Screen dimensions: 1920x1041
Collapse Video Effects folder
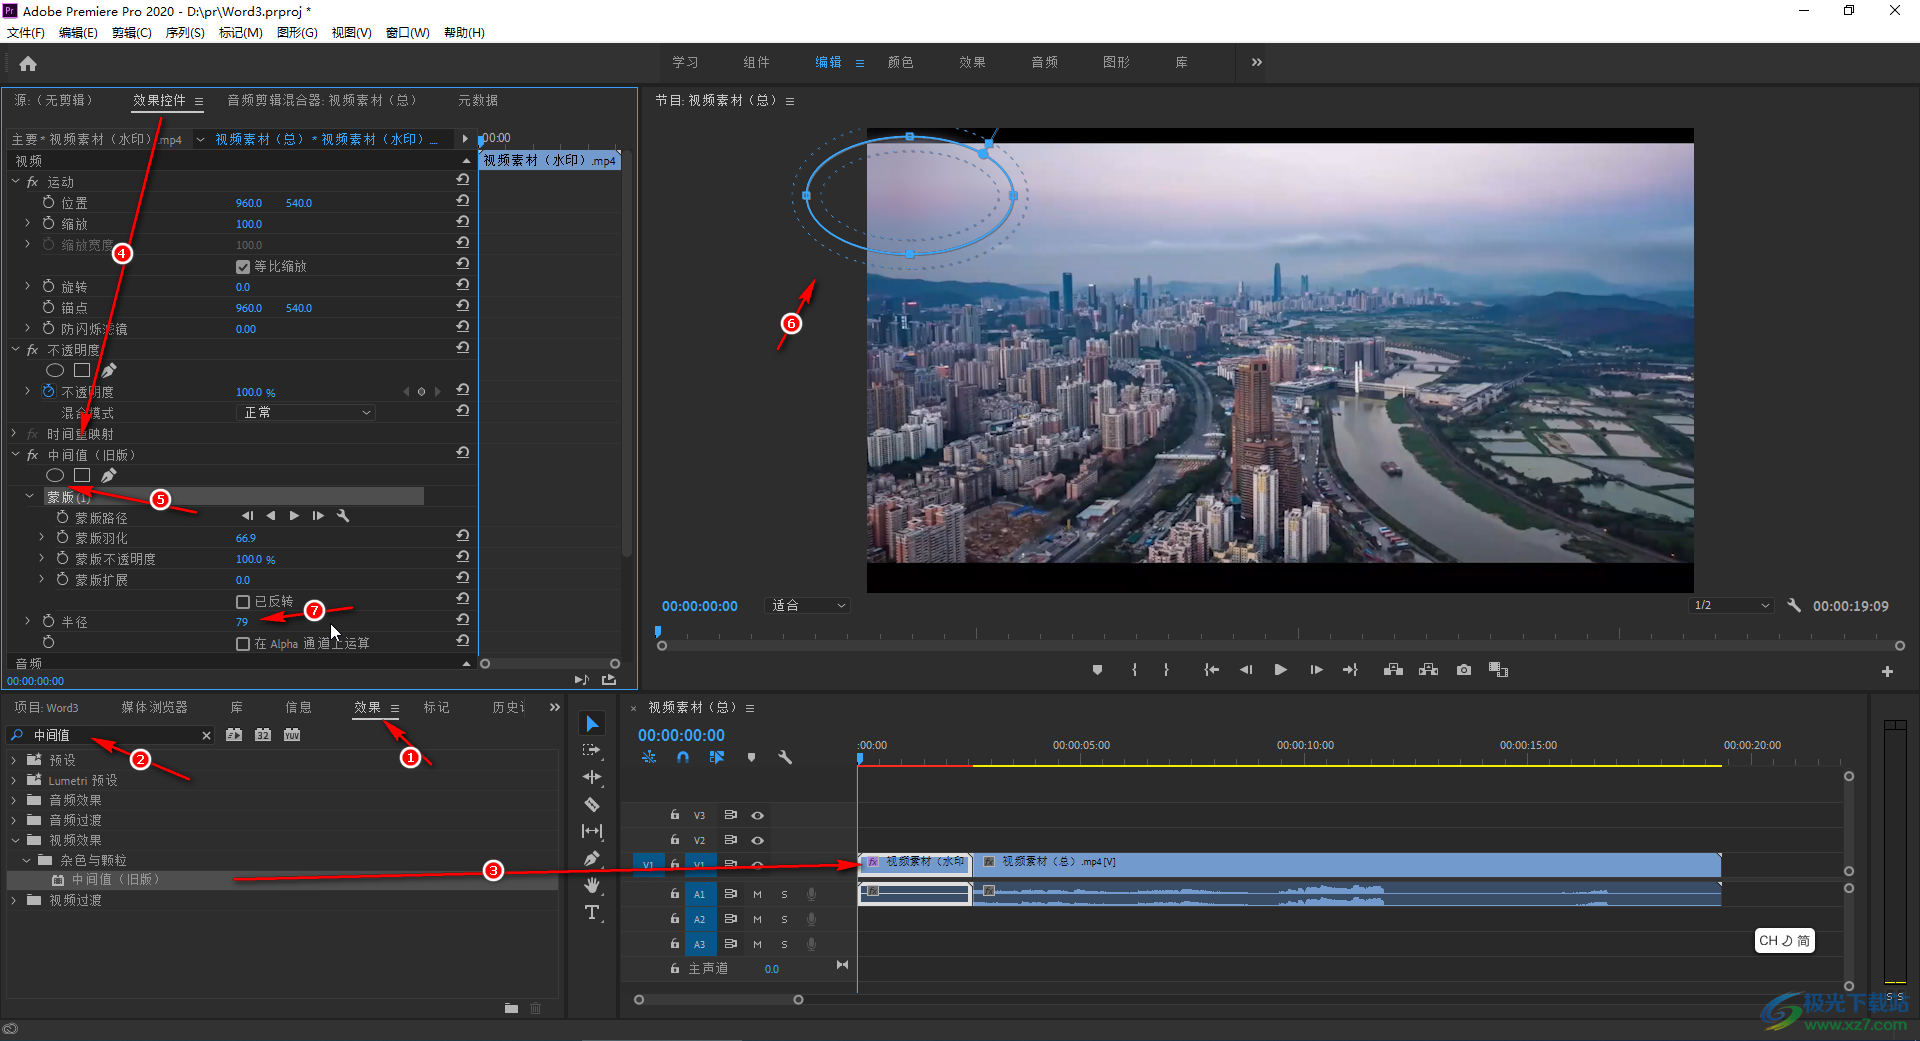14,840
